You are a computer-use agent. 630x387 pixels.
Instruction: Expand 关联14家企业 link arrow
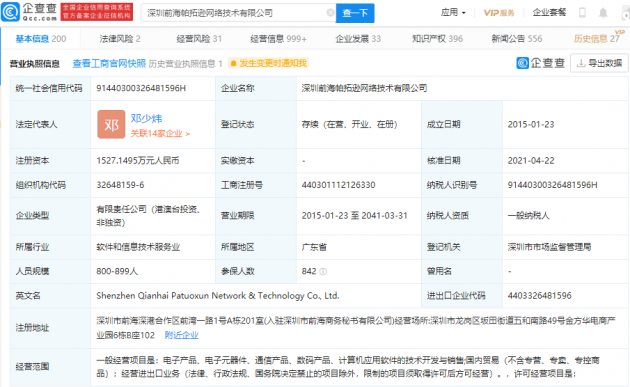(188, 134)
